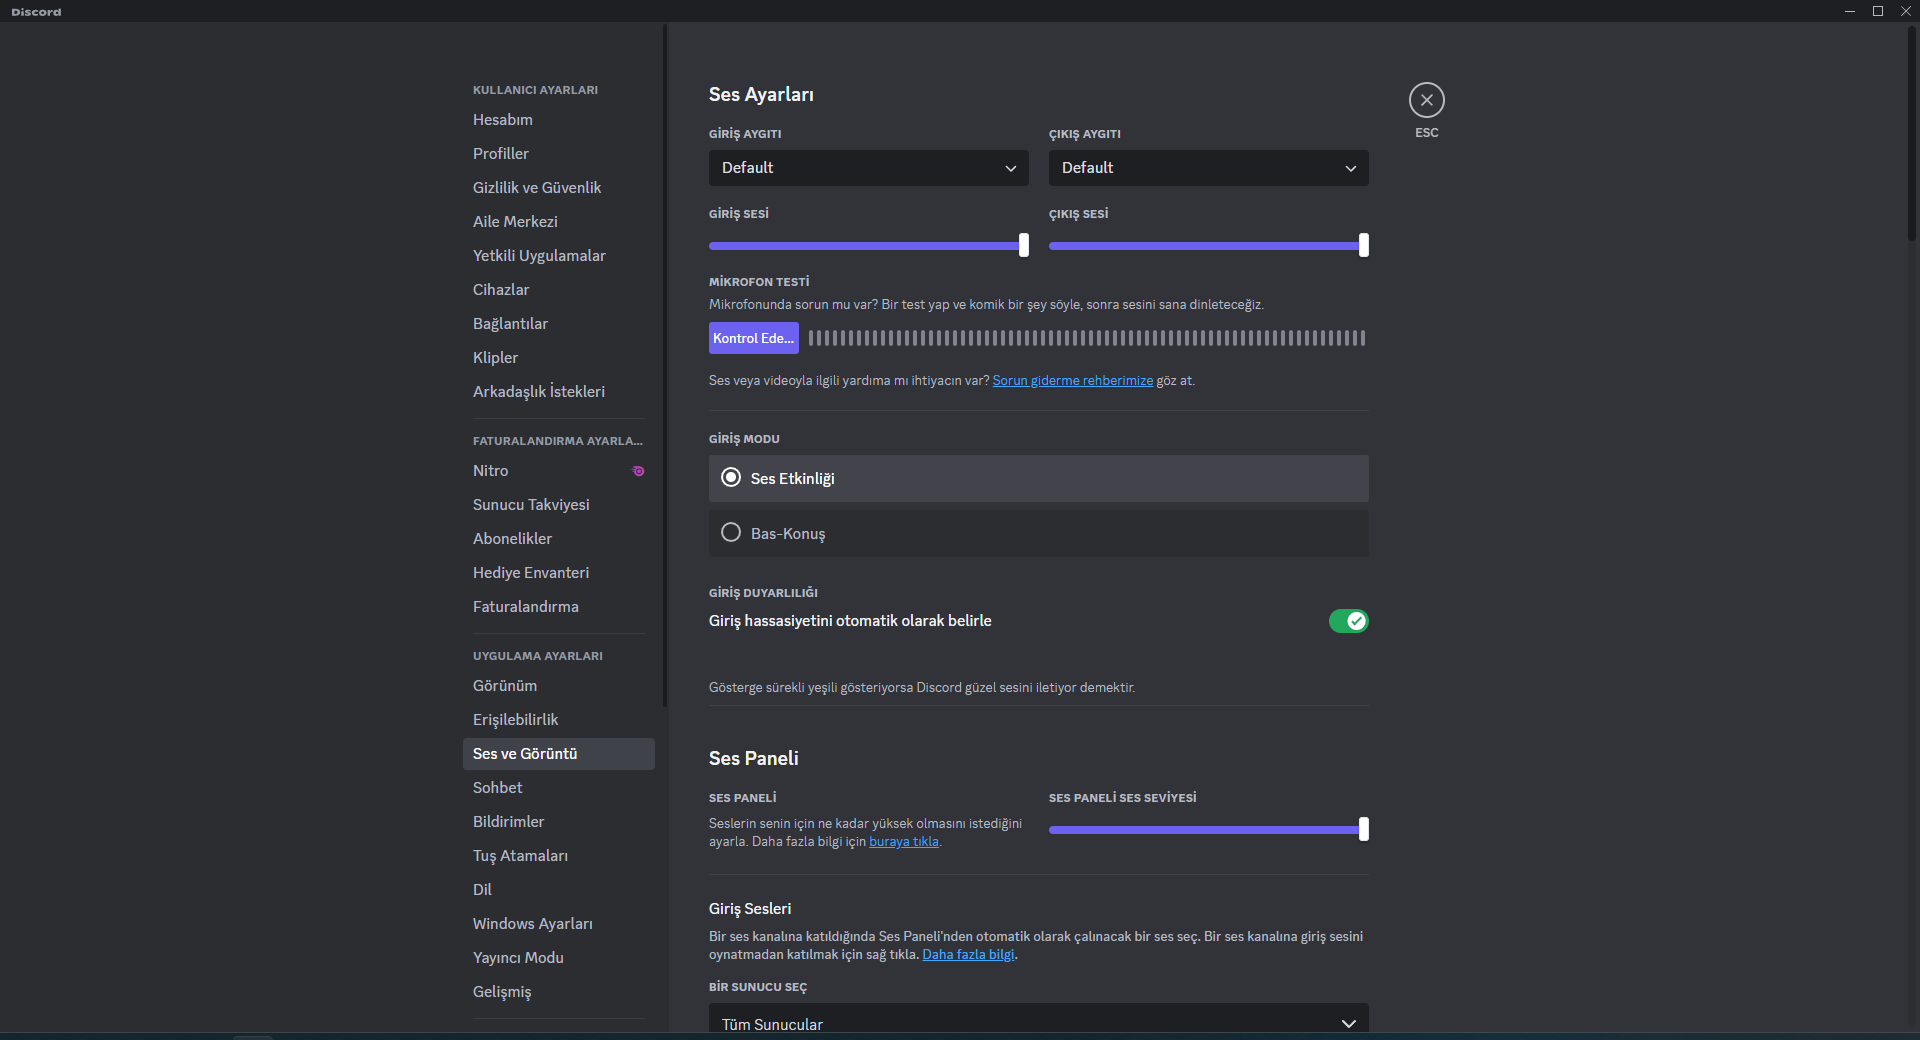
Task: Click the buraya tıkla link
Action: [x=903, y=842]
